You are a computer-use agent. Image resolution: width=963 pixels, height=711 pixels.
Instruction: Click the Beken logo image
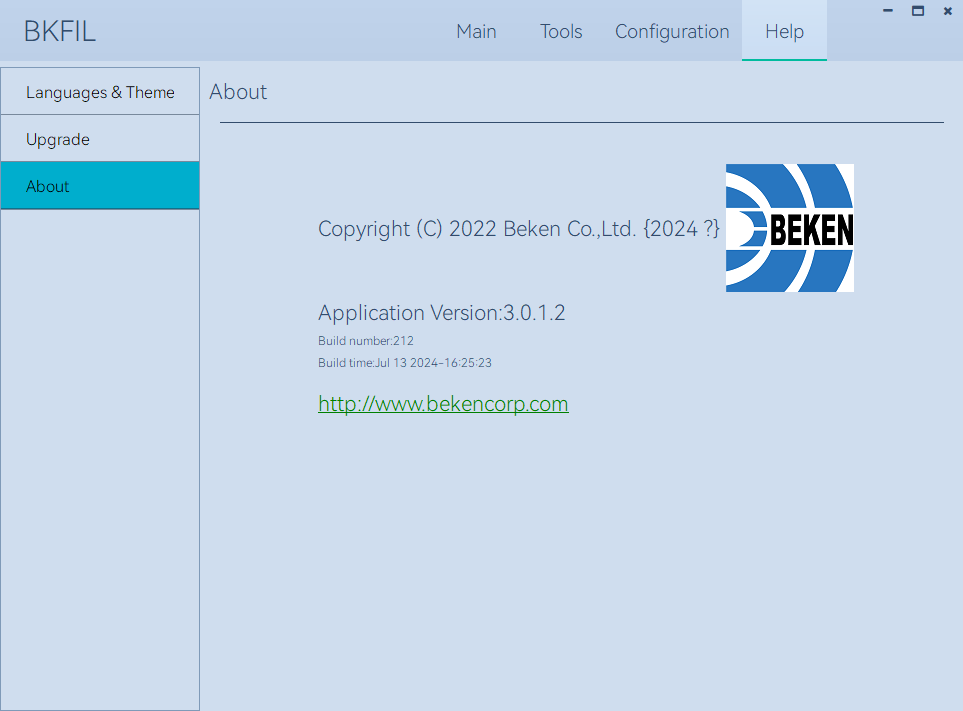tap(789, 228)
